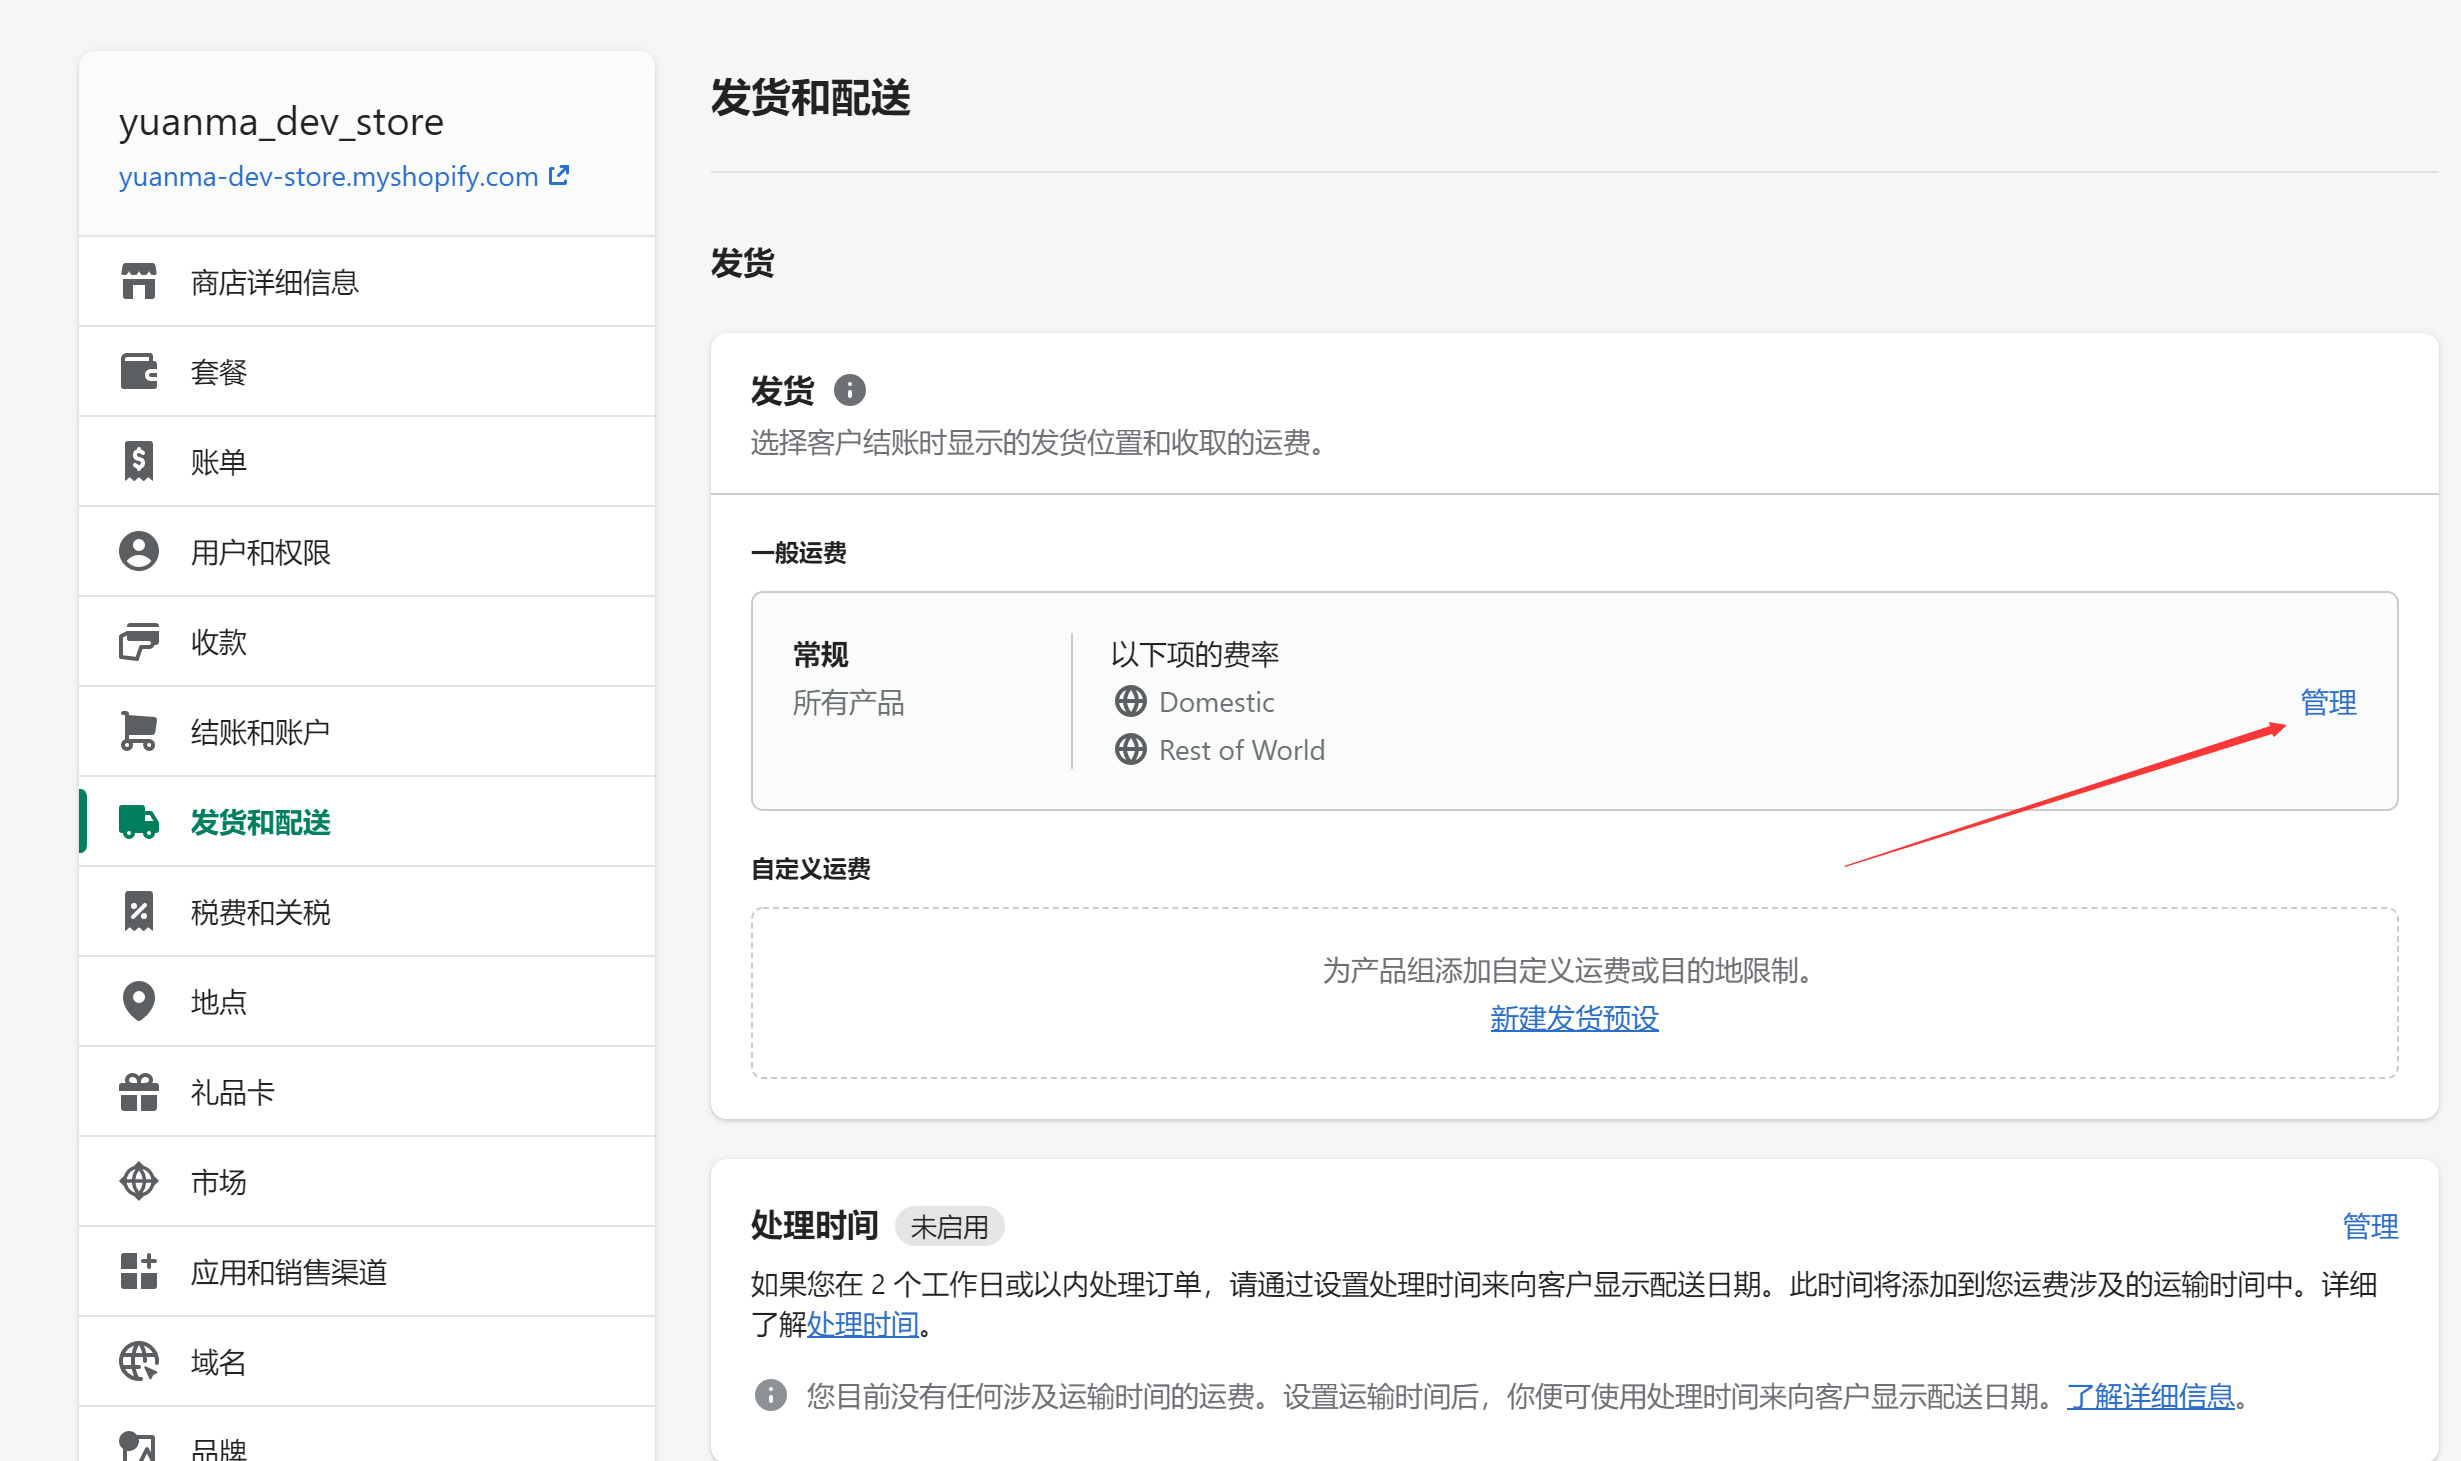Go to 账单 billing settings
This screenshot has width=2461, height=1461.
(367, 461)
